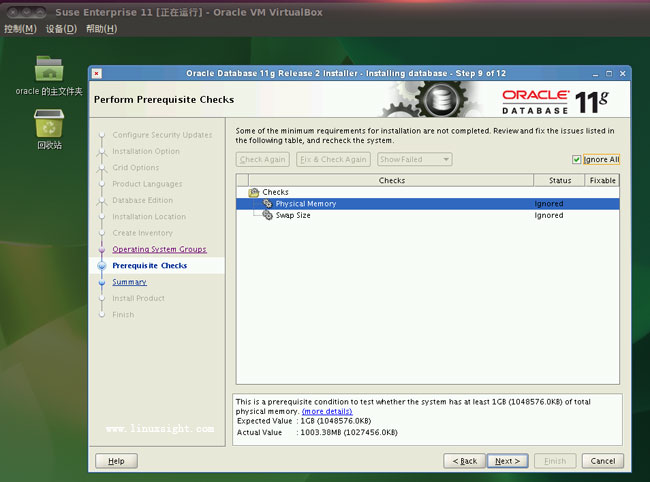
Task: Click the Ignored status of Physical Memory
Action: [x=548, y=203]
